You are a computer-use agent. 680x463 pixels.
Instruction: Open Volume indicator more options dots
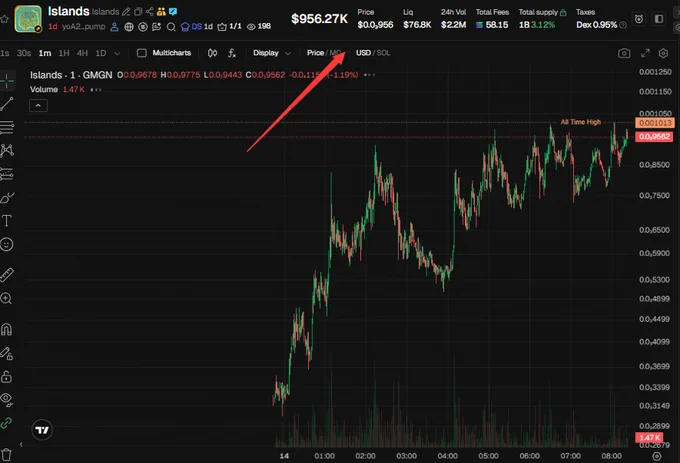[x=96, y=90]
